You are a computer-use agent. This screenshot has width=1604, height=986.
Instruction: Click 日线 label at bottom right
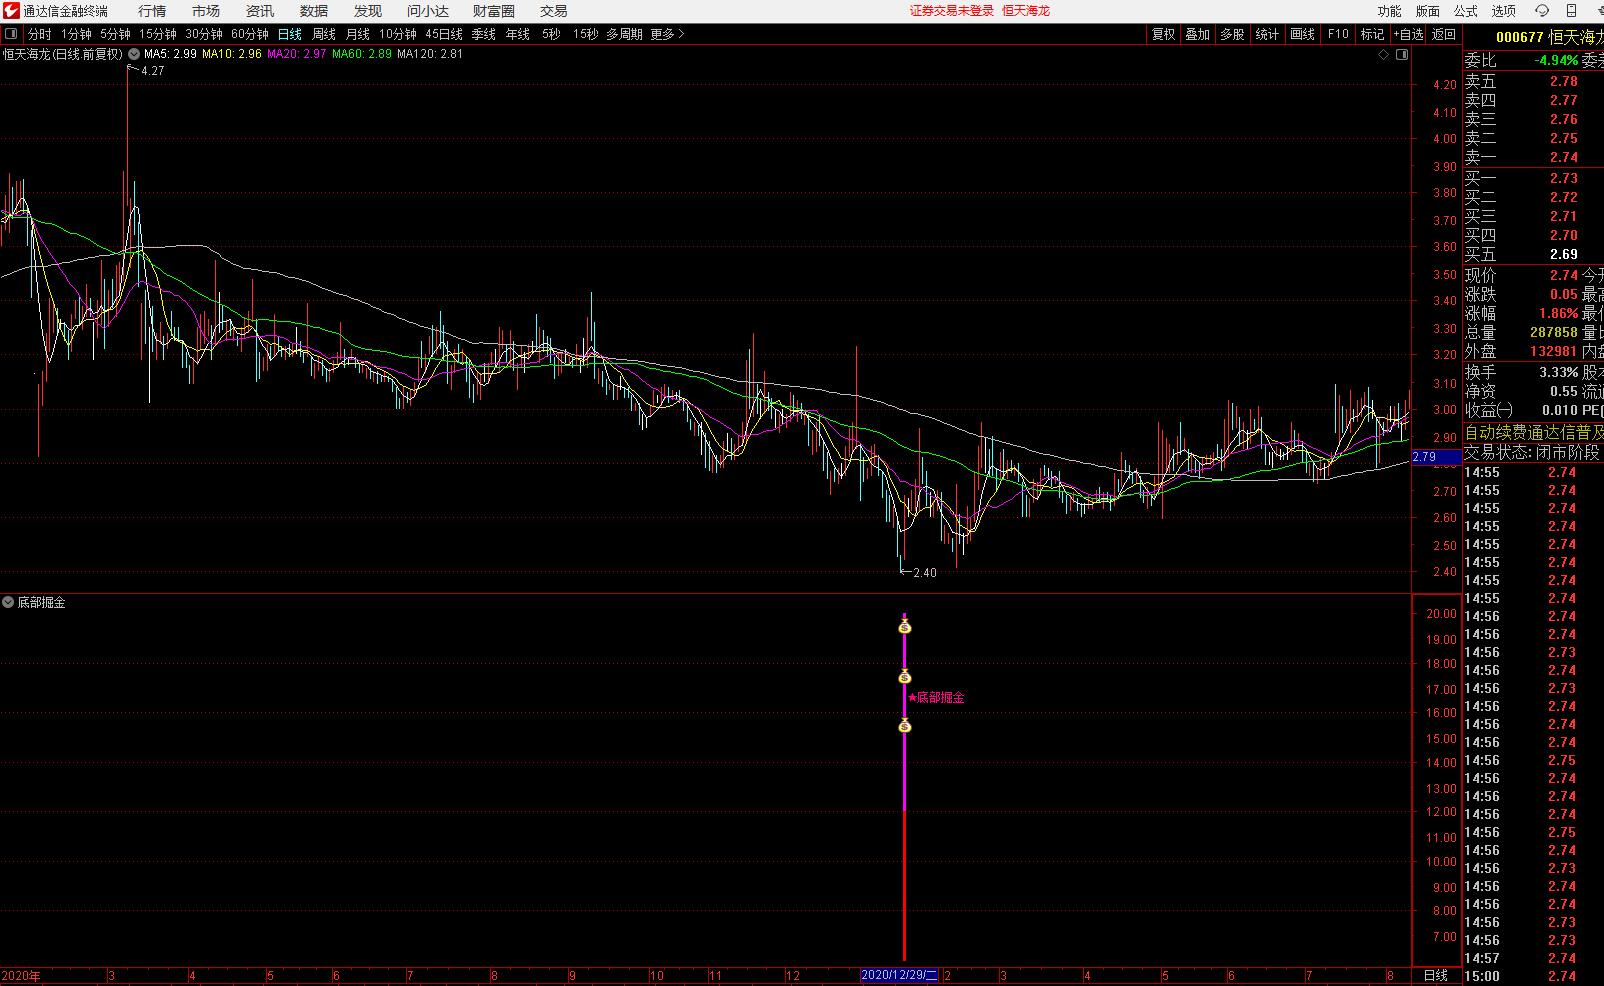click(x=1436, y=975)
